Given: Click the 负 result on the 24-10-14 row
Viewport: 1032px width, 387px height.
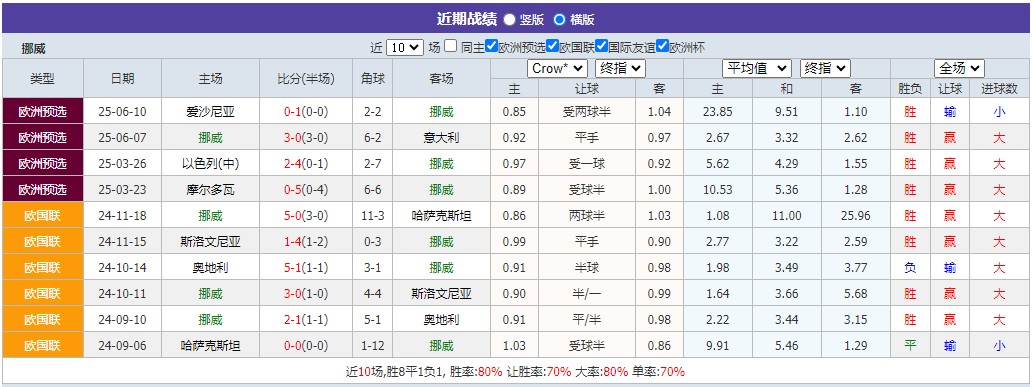Looking at the screenshot, I should (910, 268).
